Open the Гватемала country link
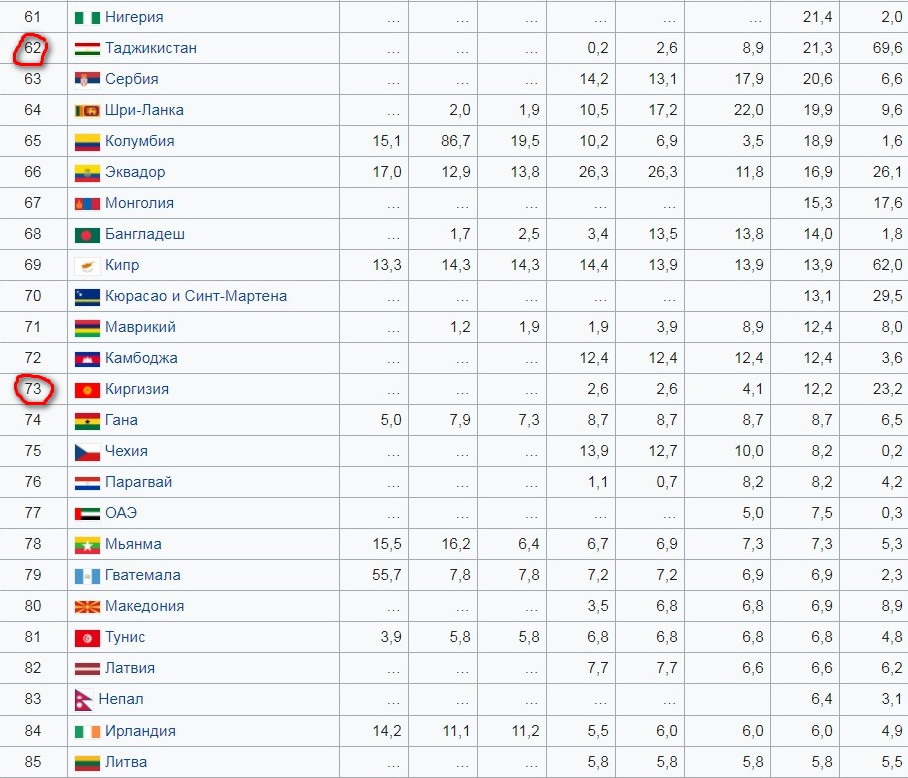This screenshot has width=908, height=778. coord(142,575)
